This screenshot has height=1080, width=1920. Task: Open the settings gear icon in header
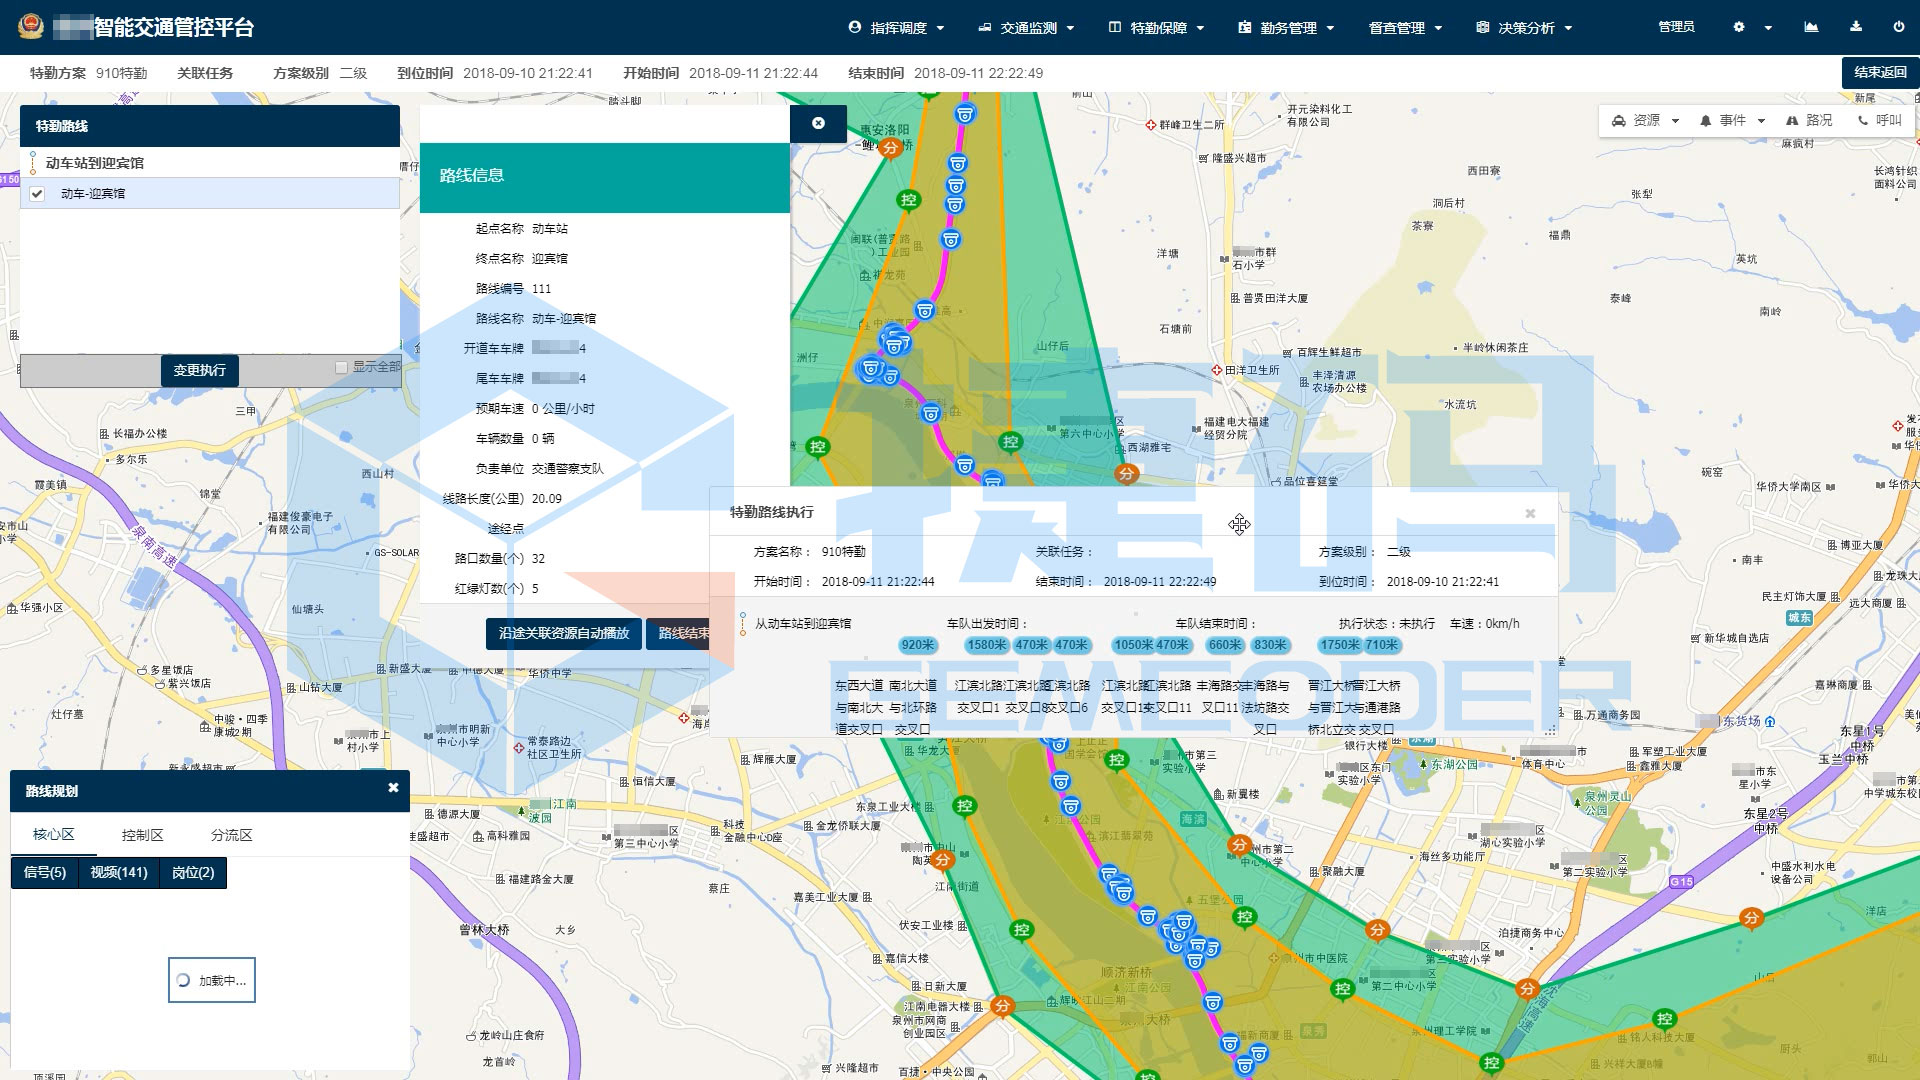point(1739,27)
